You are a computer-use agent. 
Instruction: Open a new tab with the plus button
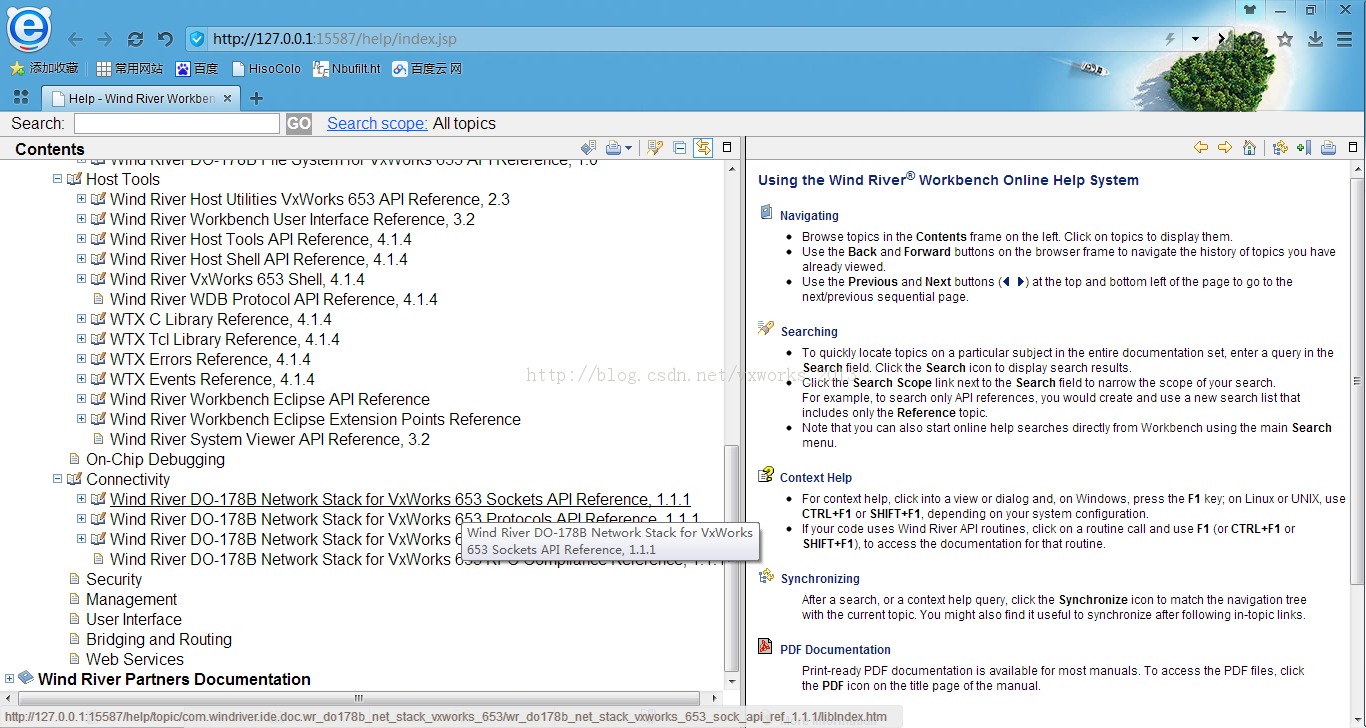click(x=256, y=98)
